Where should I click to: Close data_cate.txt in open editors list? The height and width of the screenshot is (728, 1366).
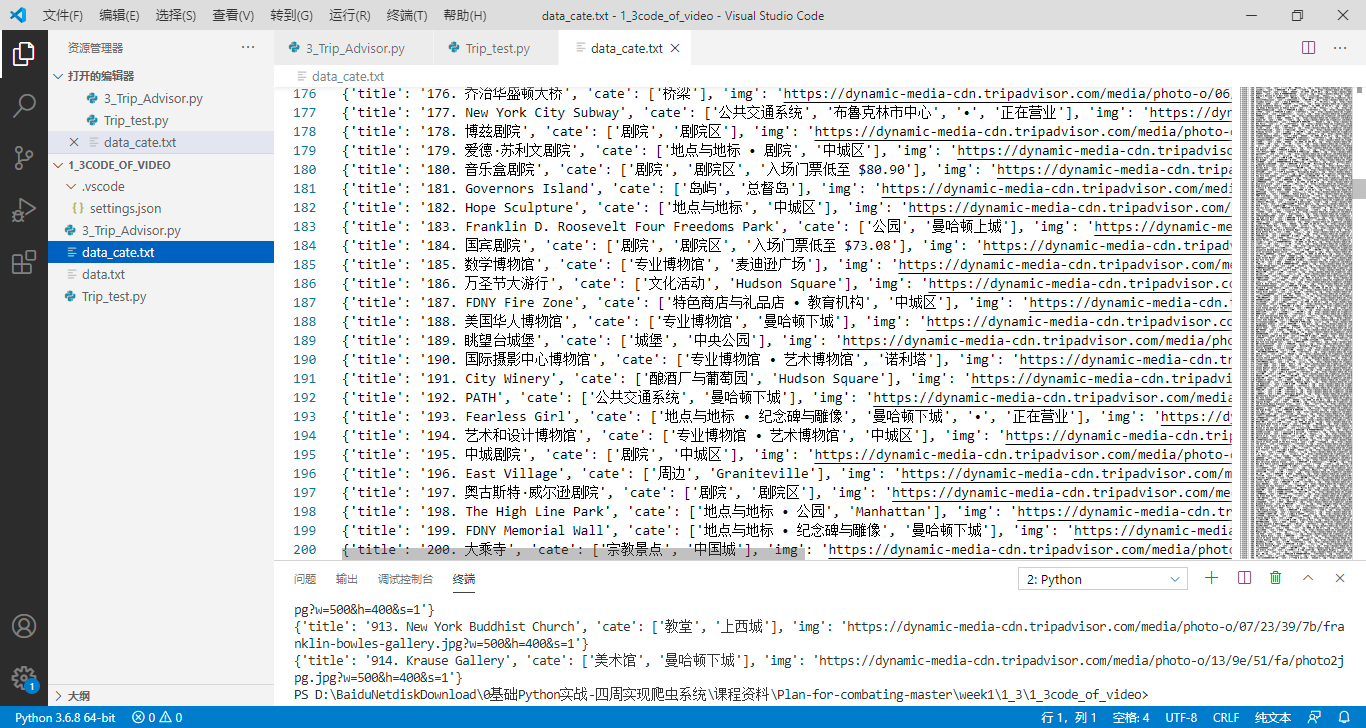pyautogui.click(x=75, y=143)
